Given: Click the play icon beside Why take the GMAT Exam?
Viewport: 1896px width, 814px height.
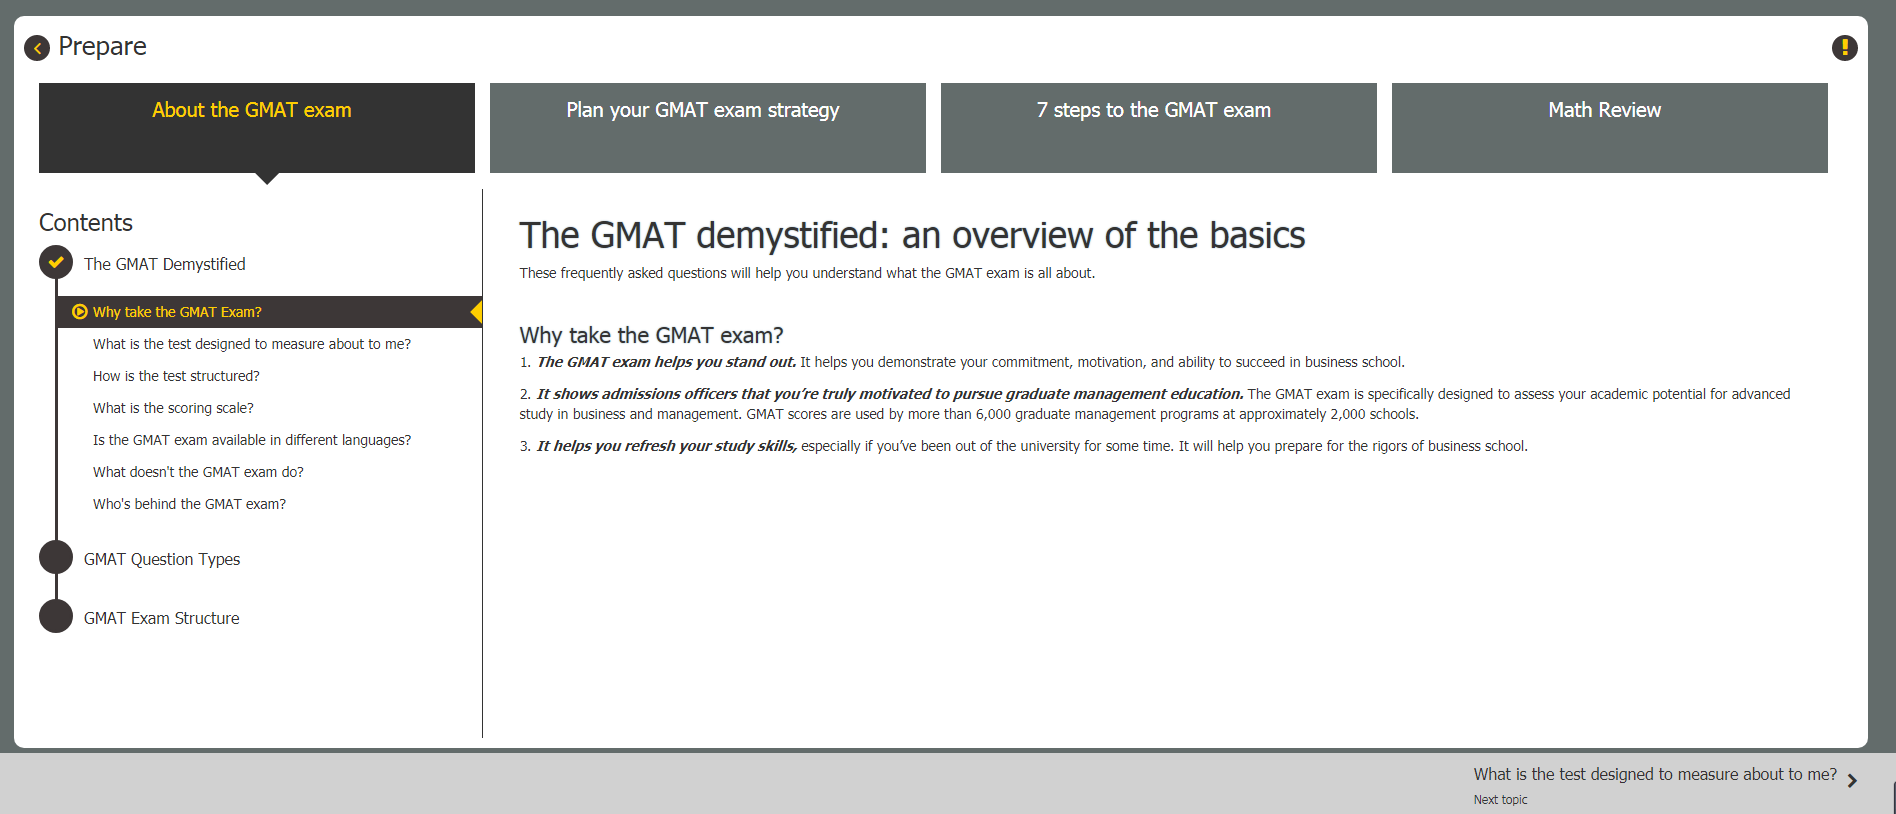Looking at the screenshot, I should [80, 312].
